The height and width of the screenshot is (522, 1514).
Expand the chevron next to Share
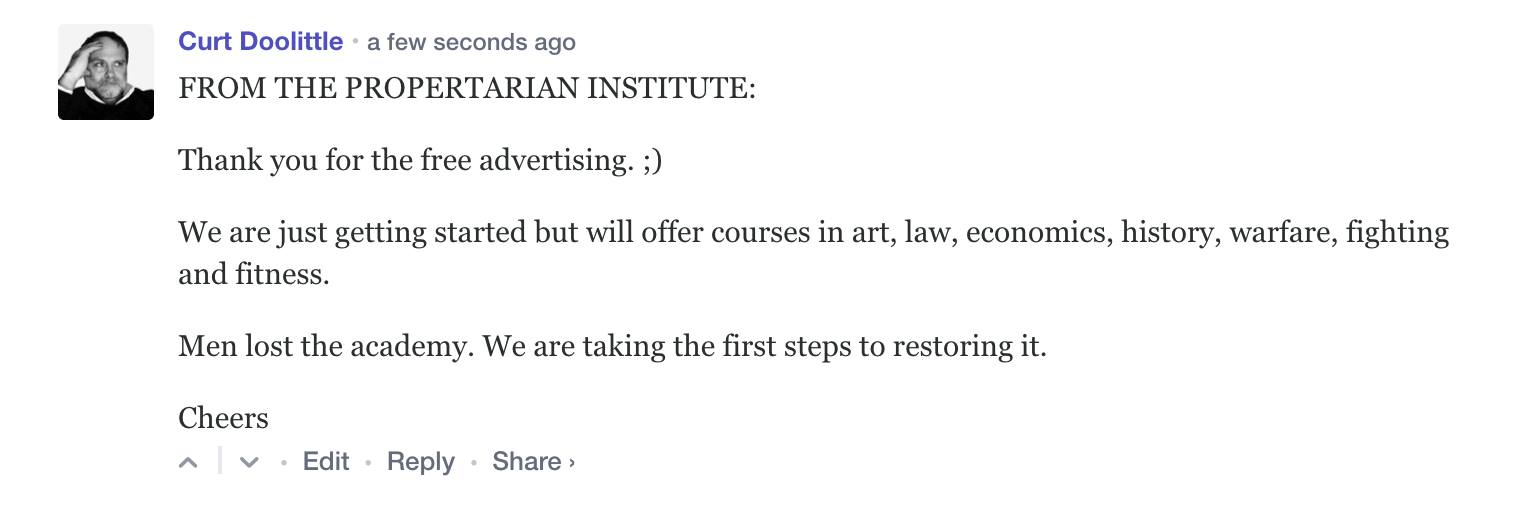(572, 462)
